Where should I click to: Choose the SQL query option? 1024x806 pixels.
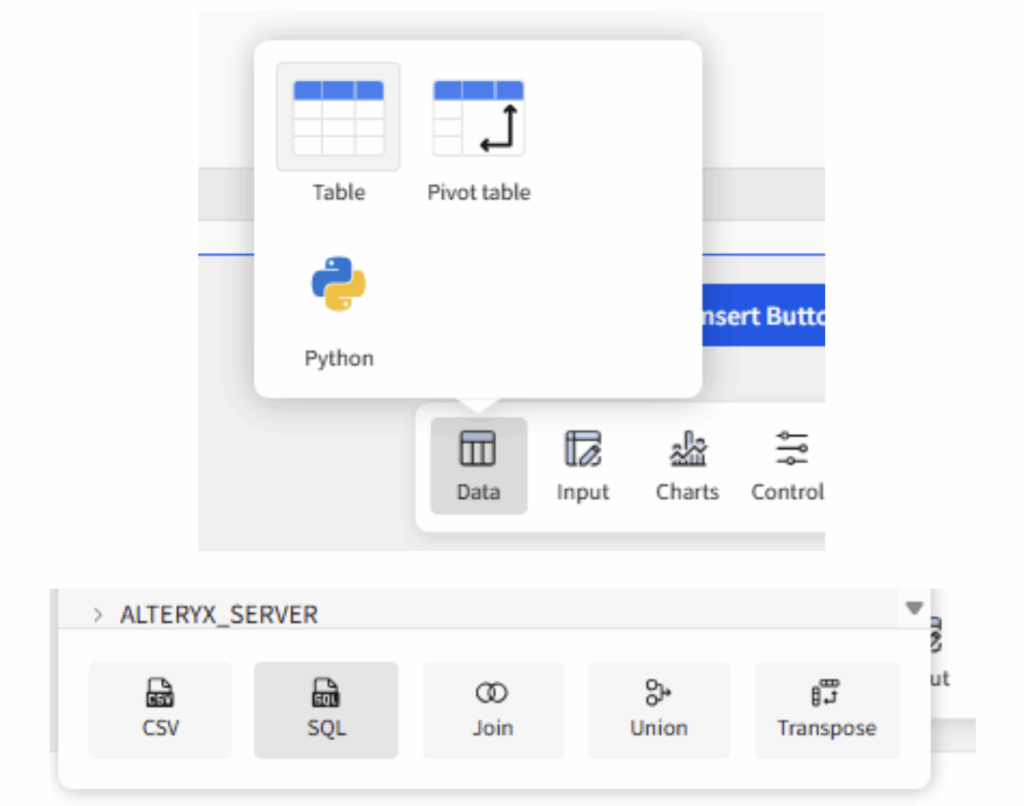(x=326, y=710)
